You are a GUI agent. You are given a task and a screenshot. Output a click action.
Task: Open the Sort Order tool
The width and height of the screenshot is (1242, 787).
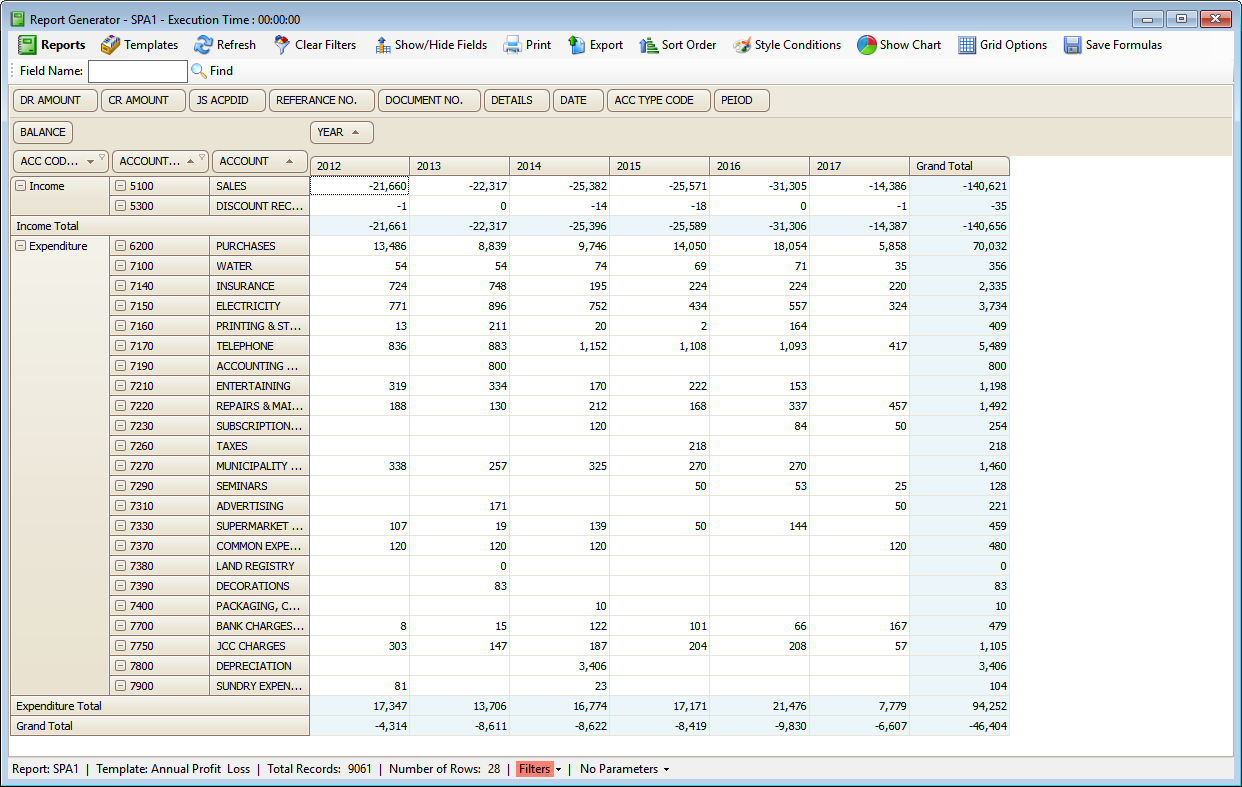[x=678, y=44]
